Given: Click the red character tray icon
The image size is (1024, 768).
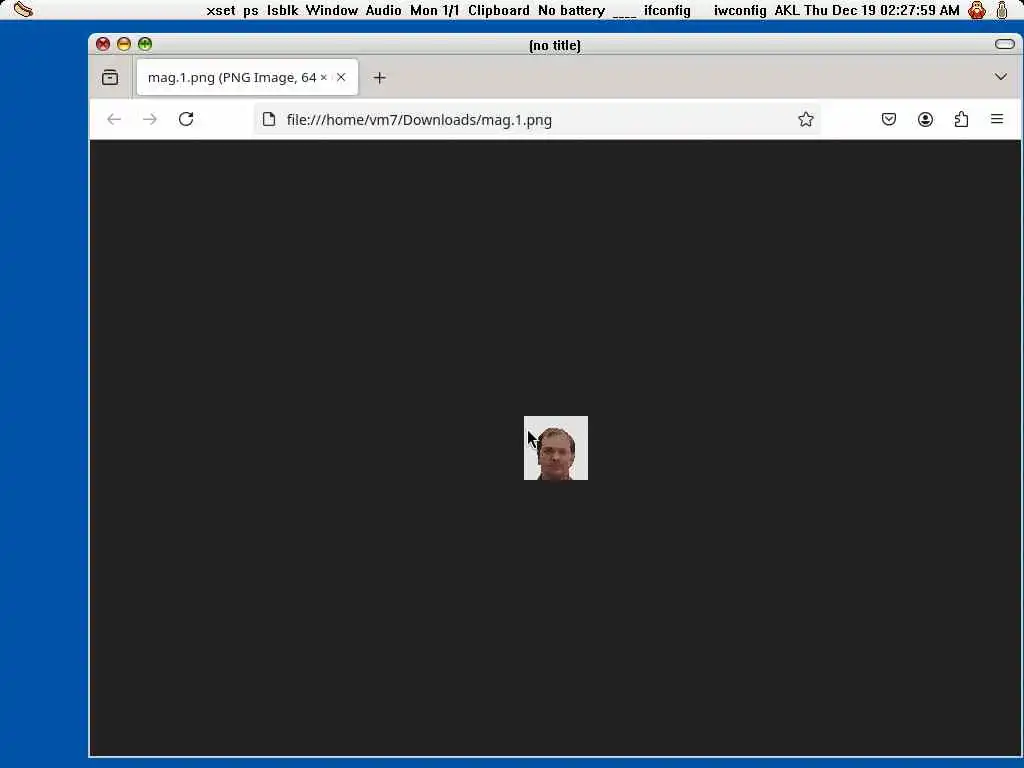Looking at the screenshot, I should 977,10.
